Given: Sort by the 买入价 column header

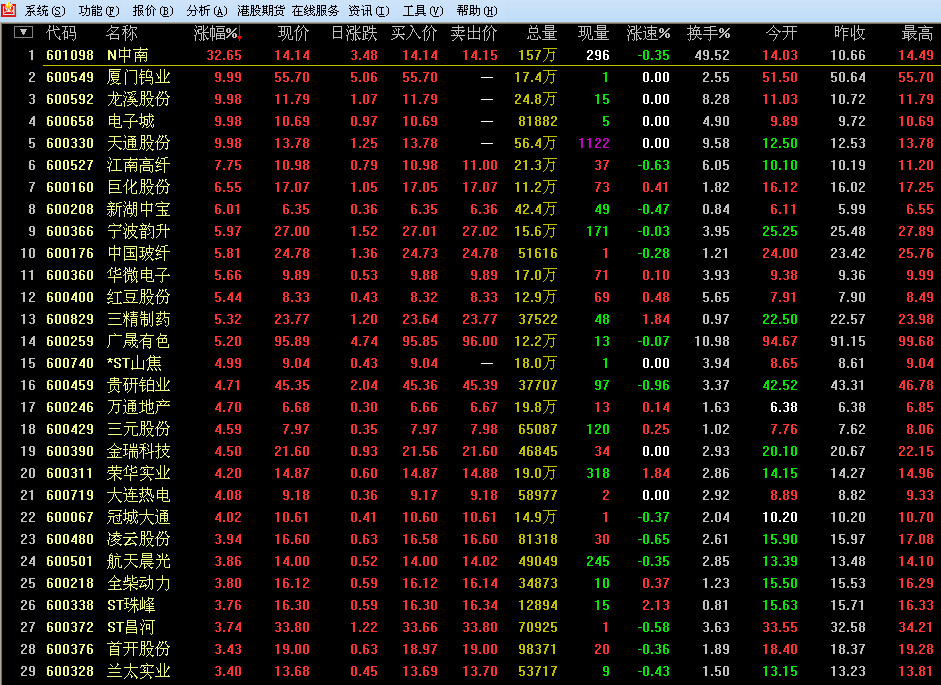Looking at the screenshot, I should 414,33.
